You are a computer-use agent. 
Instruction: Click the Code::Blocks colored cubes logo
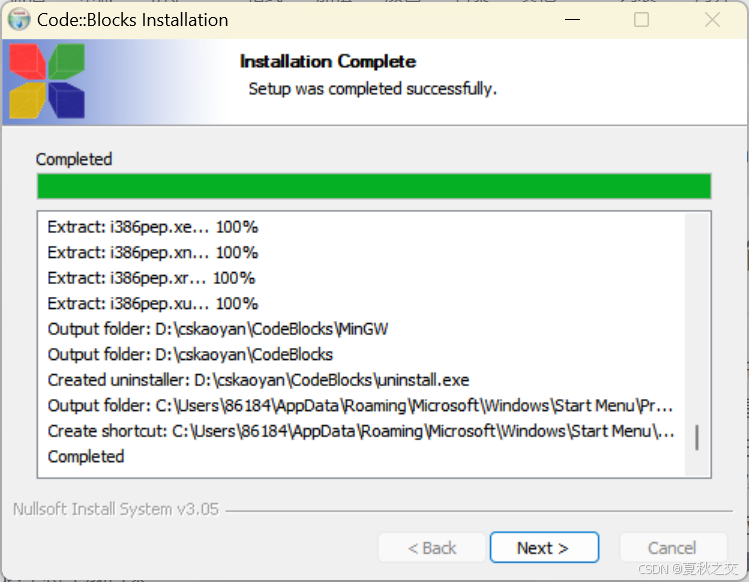(x=47, y=81)
